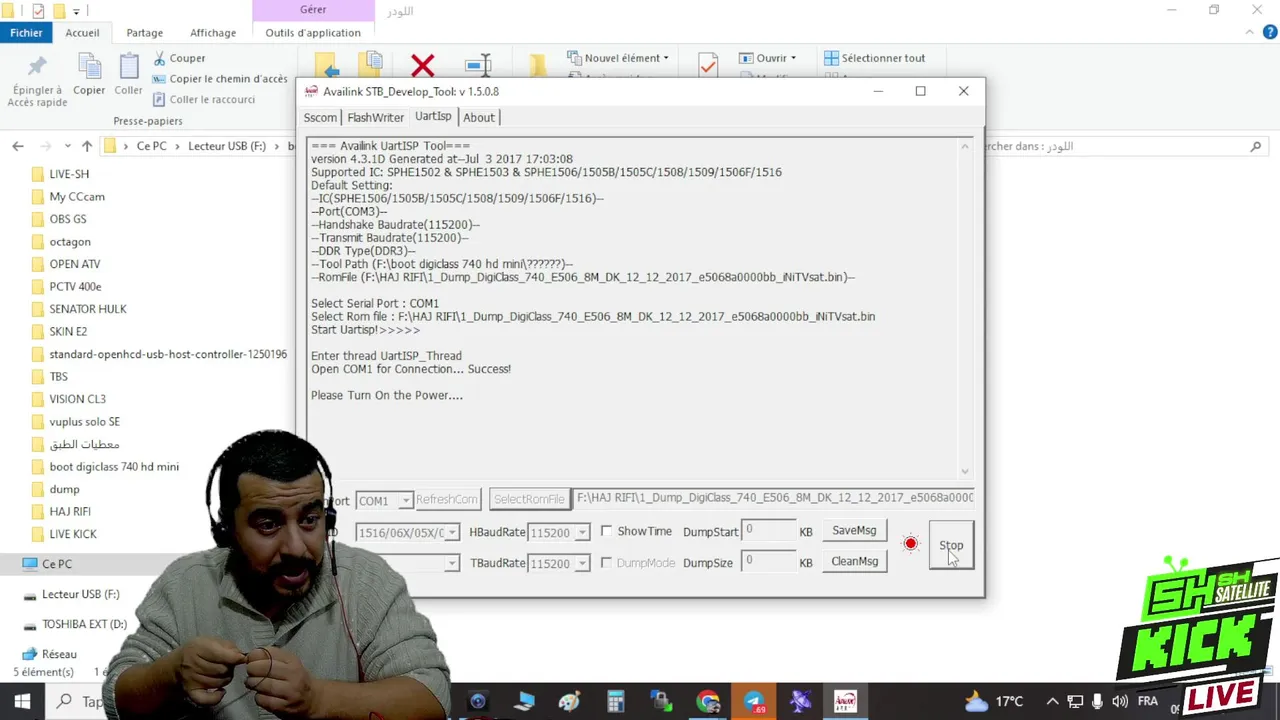Click the SelectRomFile button
1280x720 pixels.
pos(529,499)
